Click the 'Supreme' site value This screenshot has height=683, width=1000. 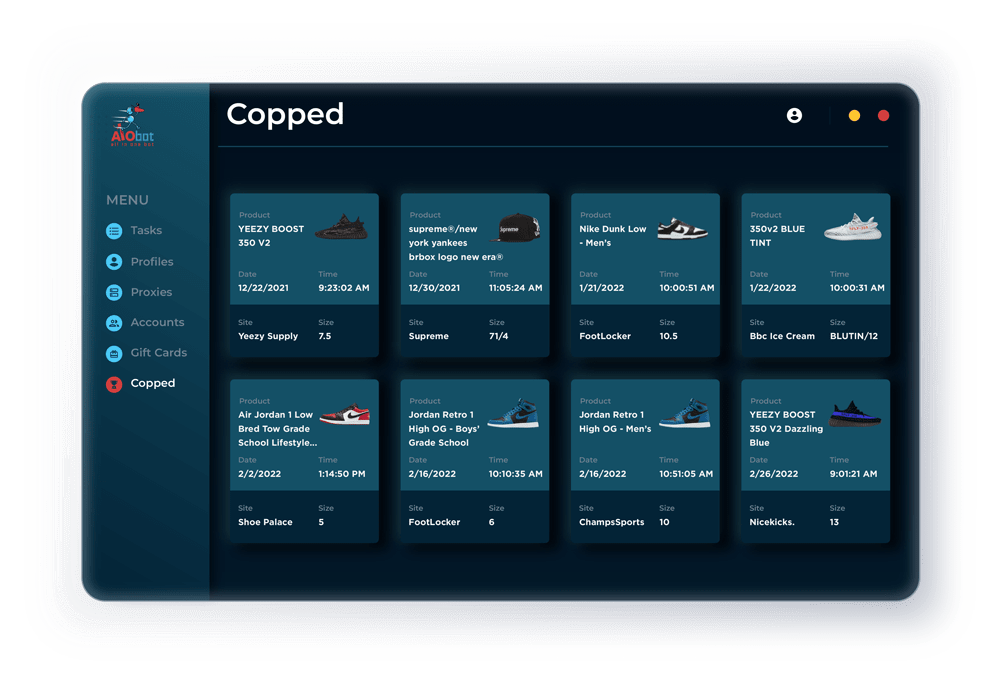coord(429,336)
